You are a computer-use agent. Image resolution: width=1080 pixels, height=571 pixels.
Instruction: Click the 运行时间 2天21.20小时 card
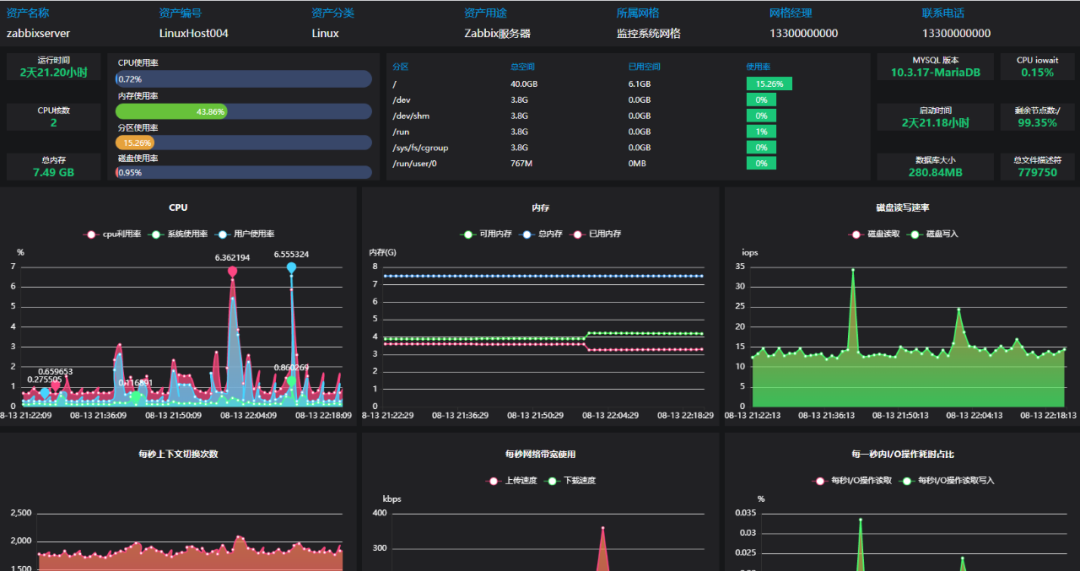(x=54, y=67)
